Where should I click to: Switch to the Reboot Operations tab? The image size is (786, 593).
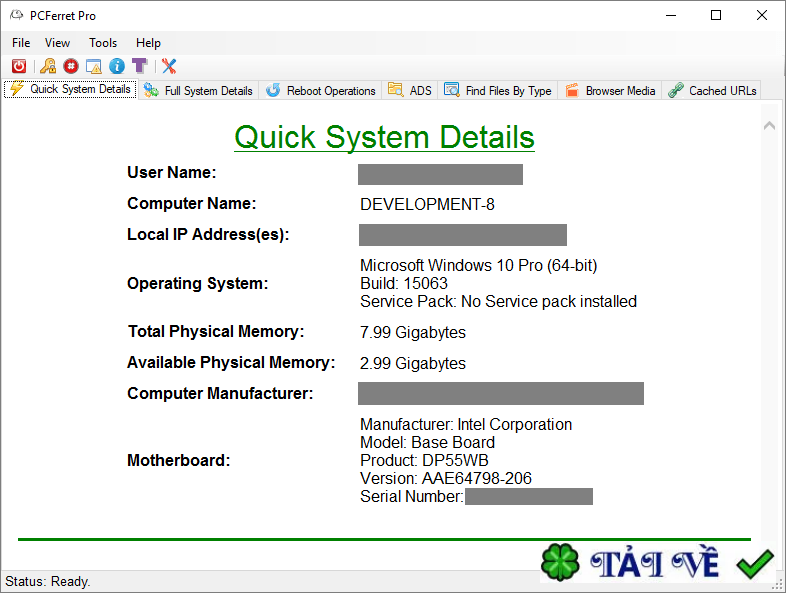click(x=321, y=90)
